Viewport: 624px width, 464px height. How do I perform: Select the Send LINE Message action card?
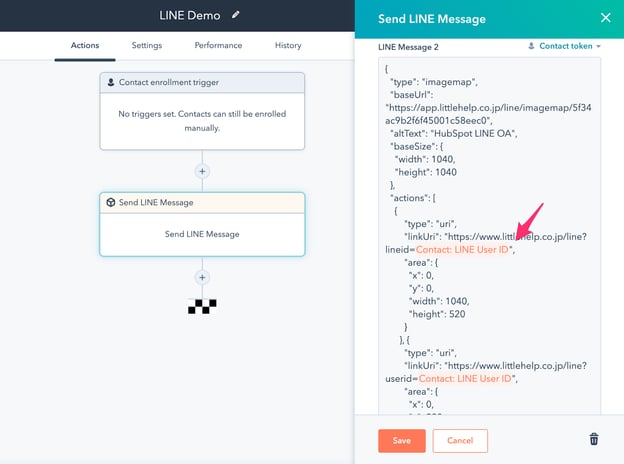202,233
